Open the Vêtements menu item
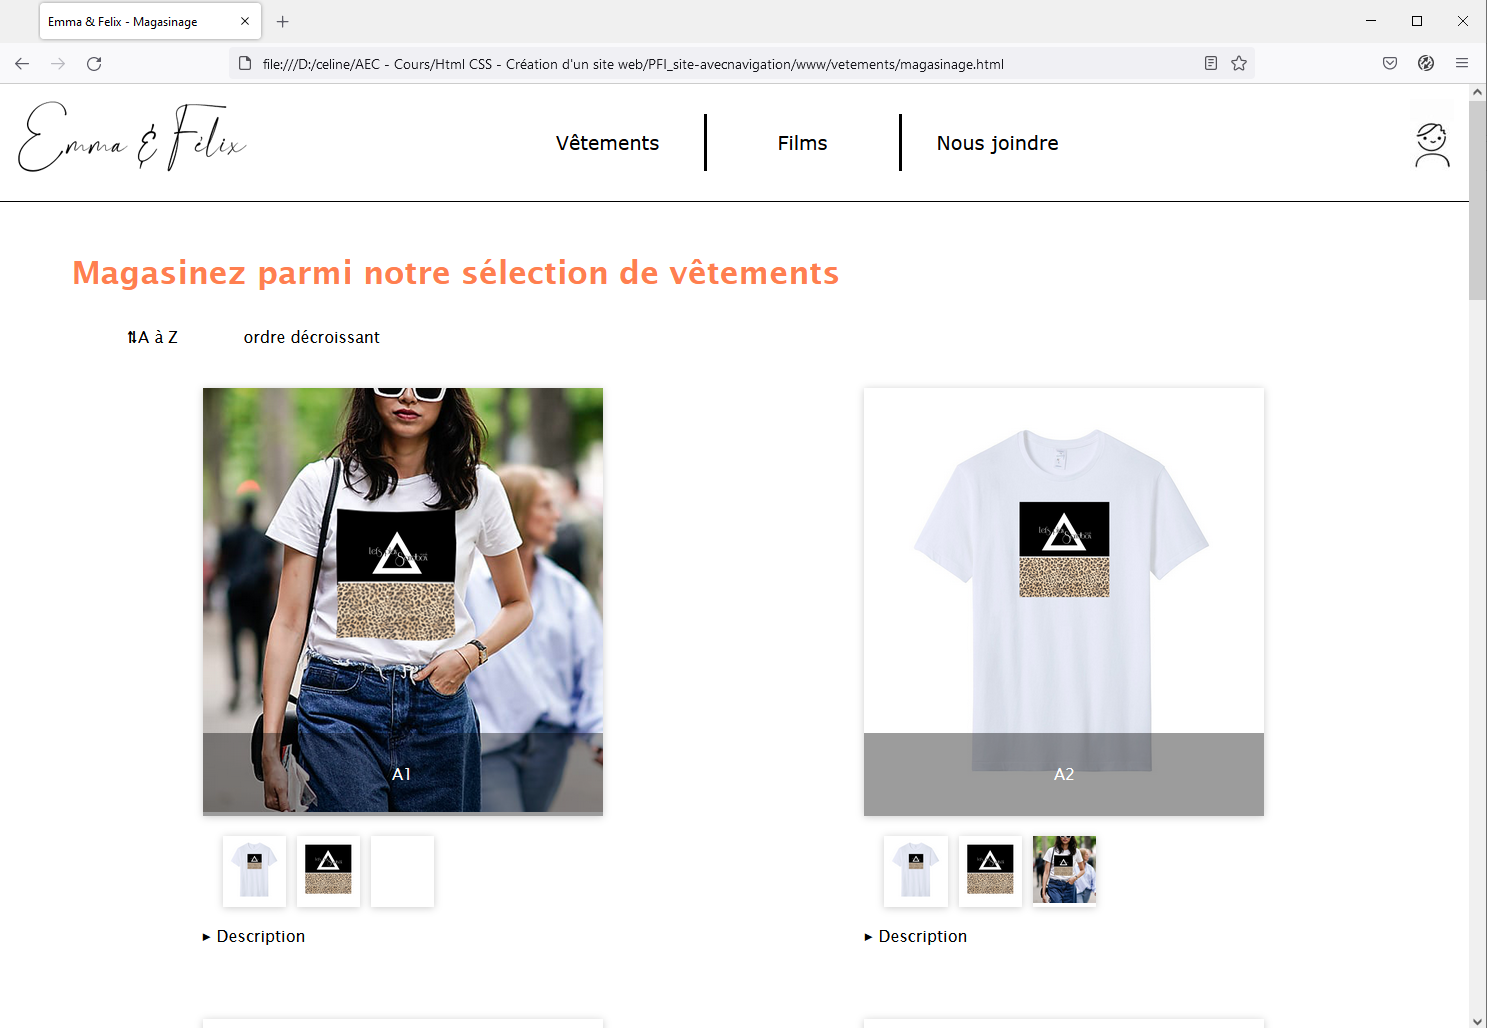Screen dimensions: 1487x1030 pos(607,143)
